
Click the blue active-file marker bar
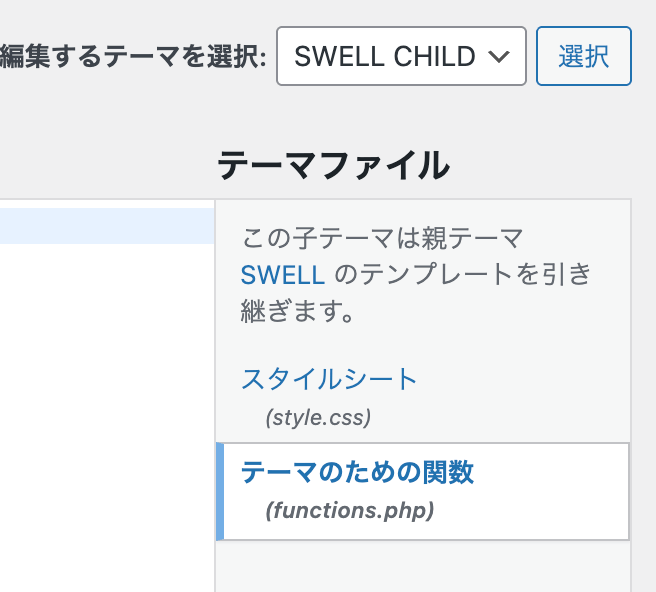[x=220, y=492]
